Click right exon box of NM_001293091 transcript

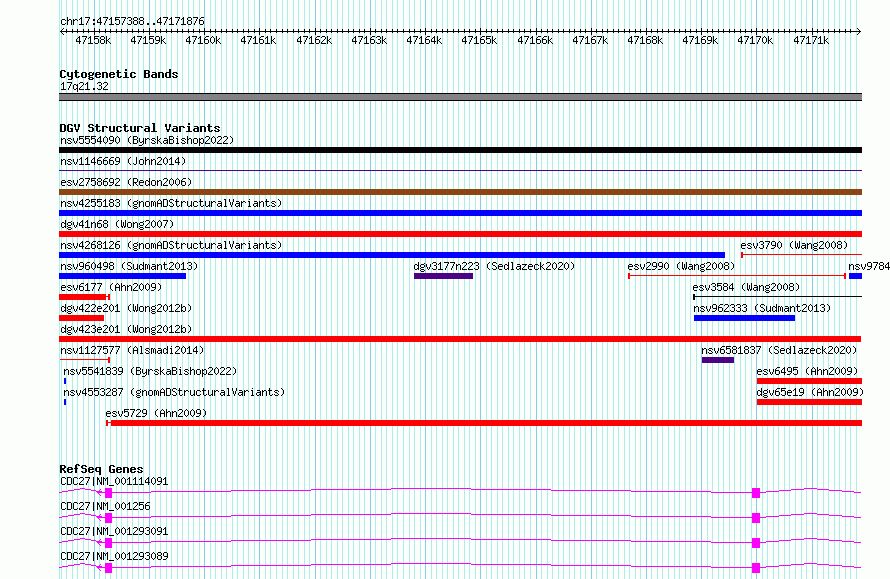pyautogui.click(x=755, y=543)
